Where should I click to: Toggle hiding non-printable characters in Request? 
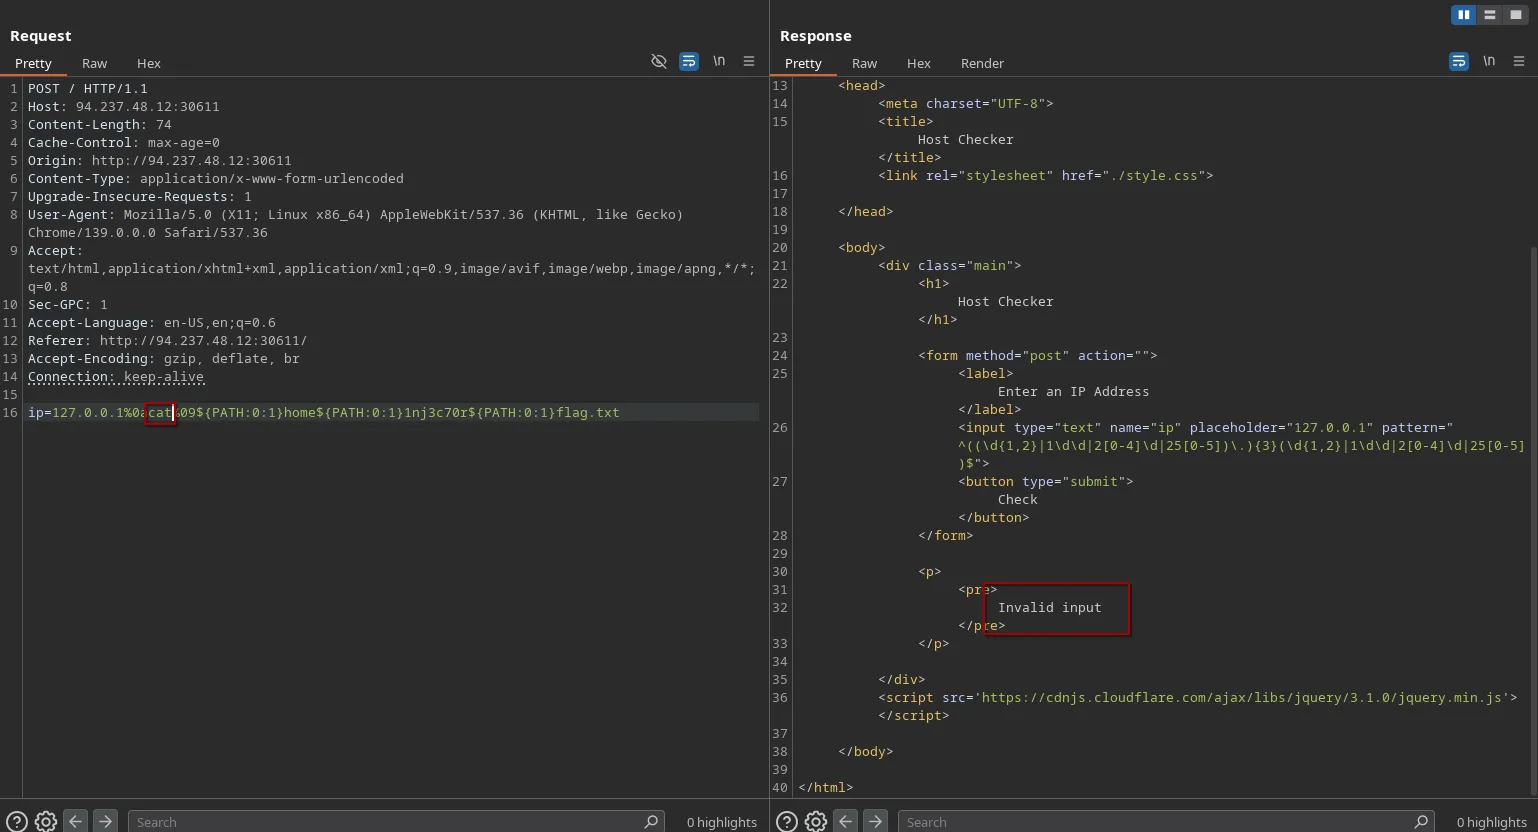(x=659, y=62)
